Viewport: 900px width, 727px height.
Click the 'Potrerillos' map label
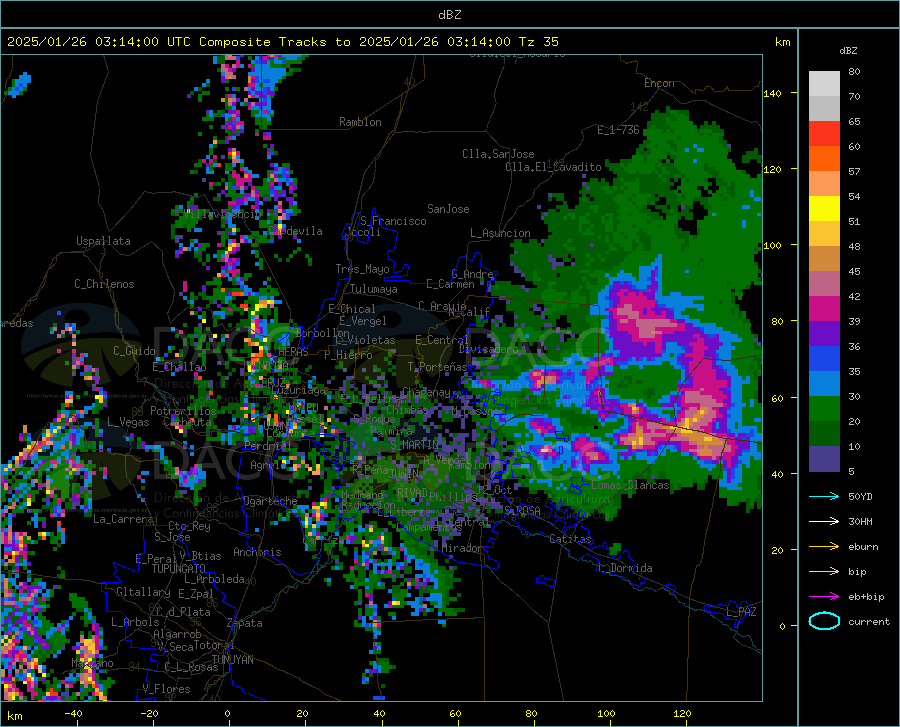pos(183,411)
